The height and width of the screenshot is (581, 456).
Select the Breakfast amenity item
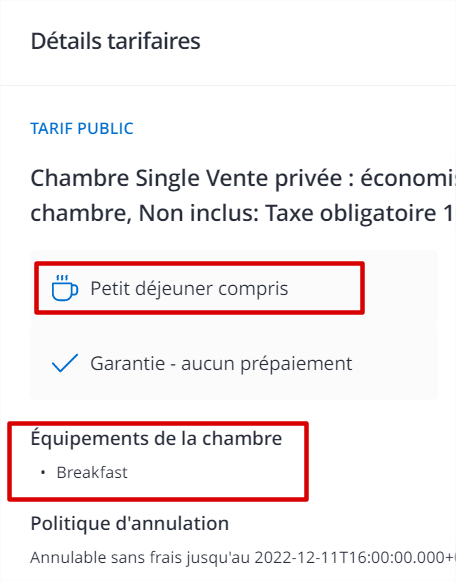[92, 472]
